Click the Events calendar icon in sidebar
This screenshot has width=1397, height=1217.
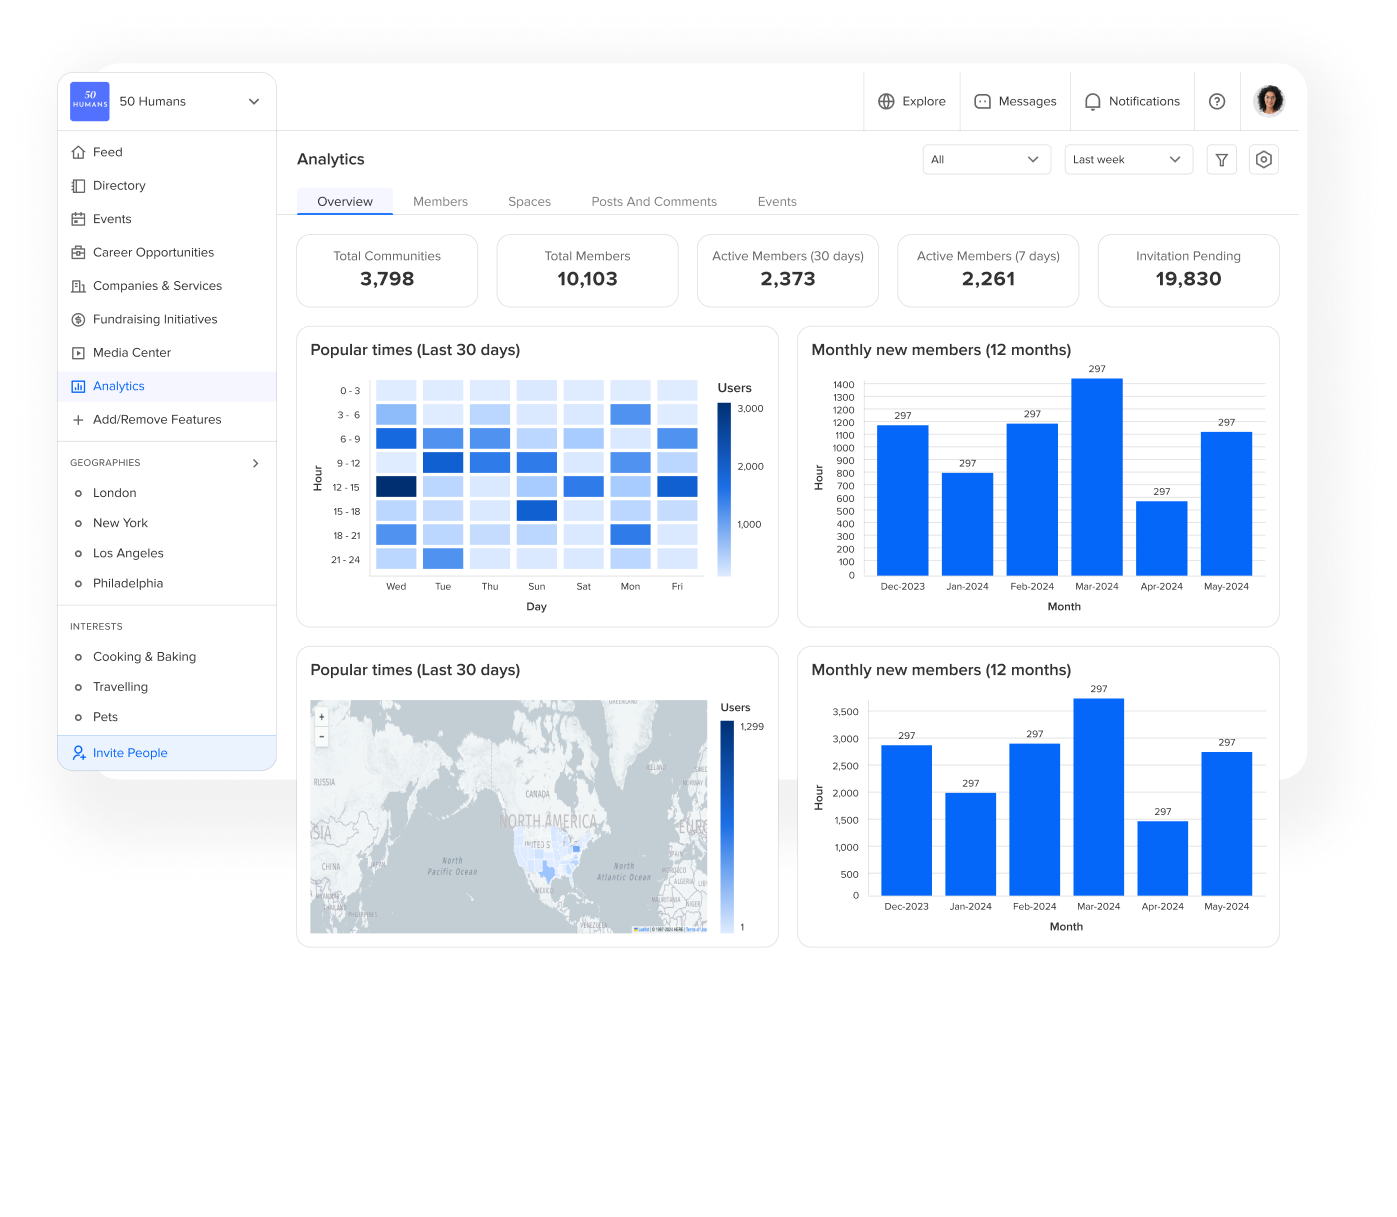click(x=78, y=219)
